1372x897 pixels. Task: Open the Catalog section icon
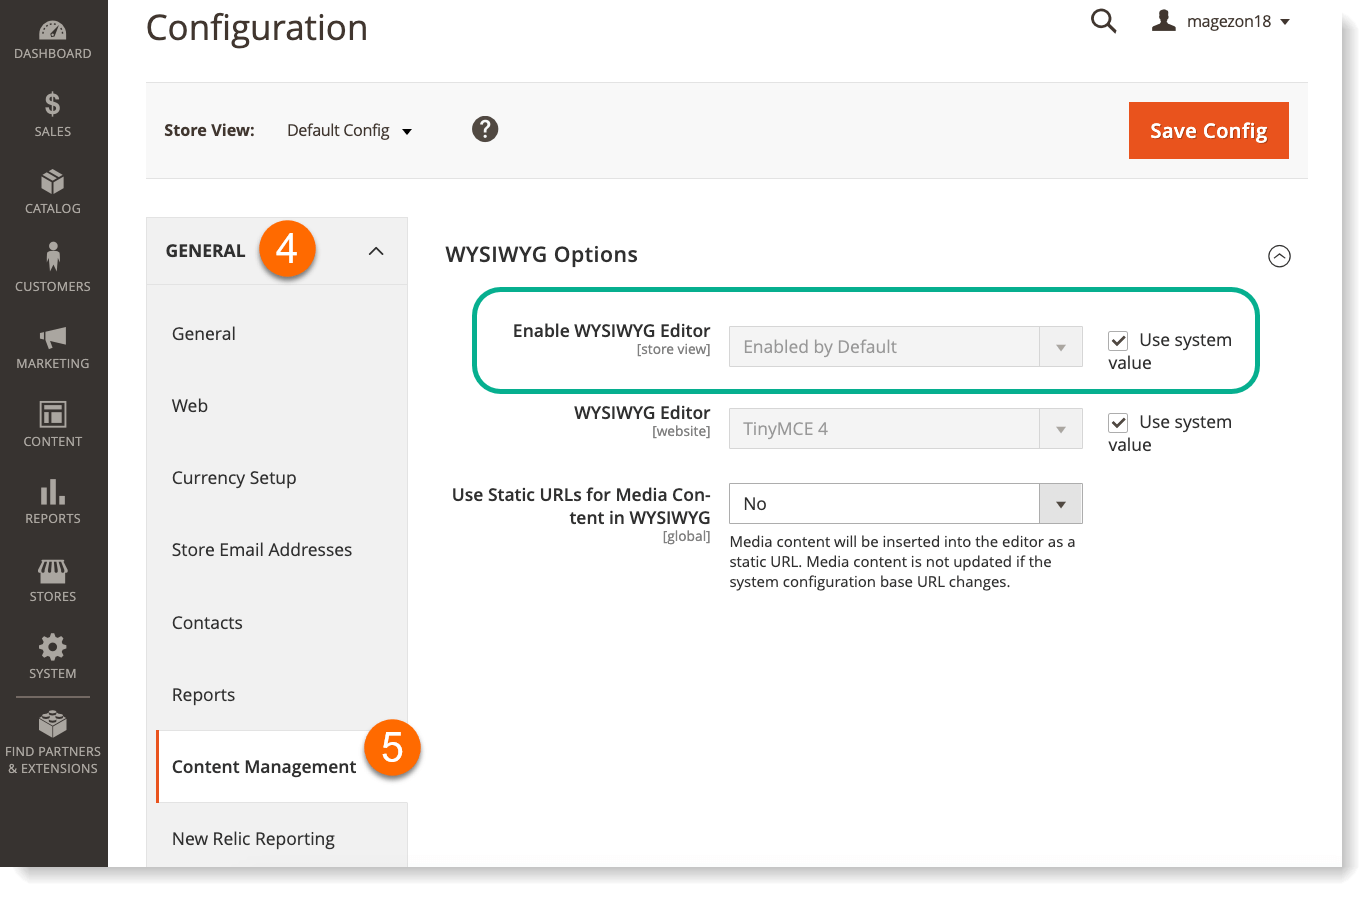point(52,183)
